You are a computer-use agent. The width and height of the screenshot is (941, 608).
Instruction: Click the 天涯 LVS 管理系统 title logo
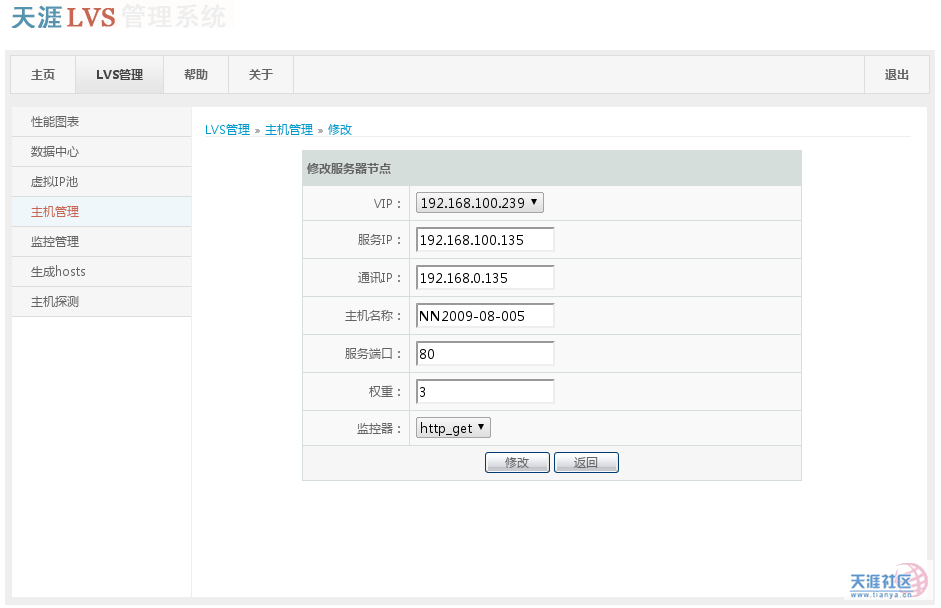tap(119, 18)
